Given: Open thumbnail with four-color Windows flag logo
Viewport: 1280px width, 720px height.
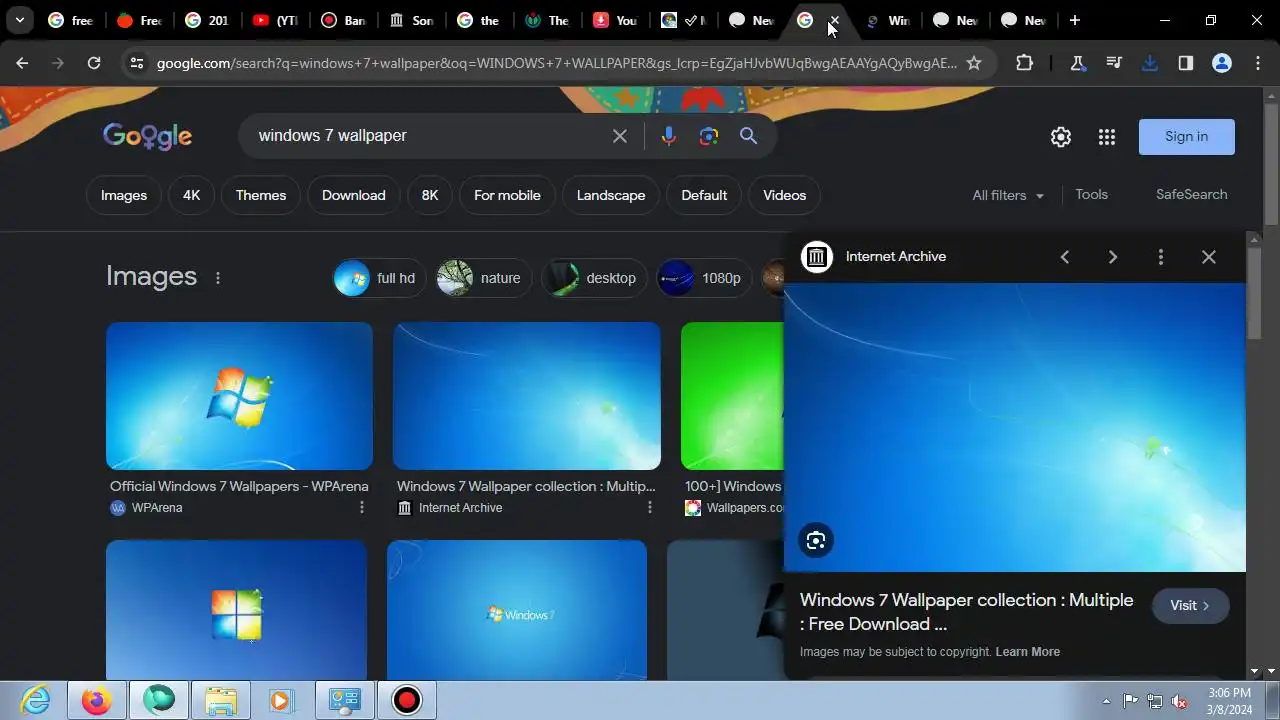Looking at the screenshot, I should (x=236, y=610).
